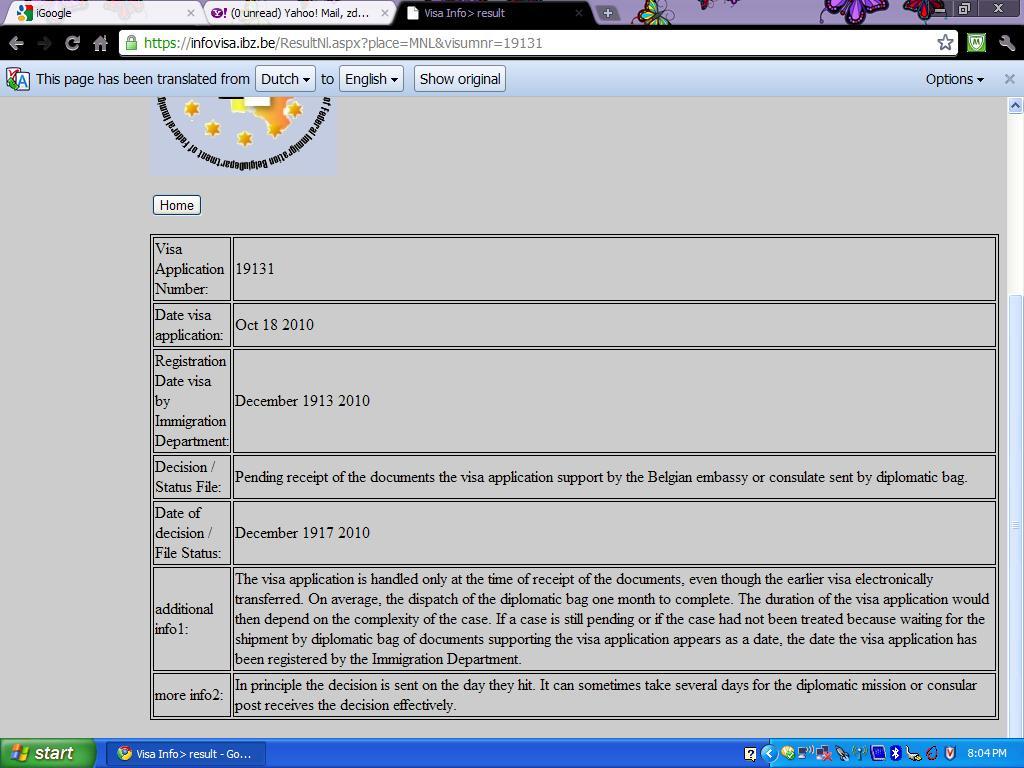Viewport: 1024px width, 768px height.
Task: Click the Home button on the page
Action: (x=177, y=205)
